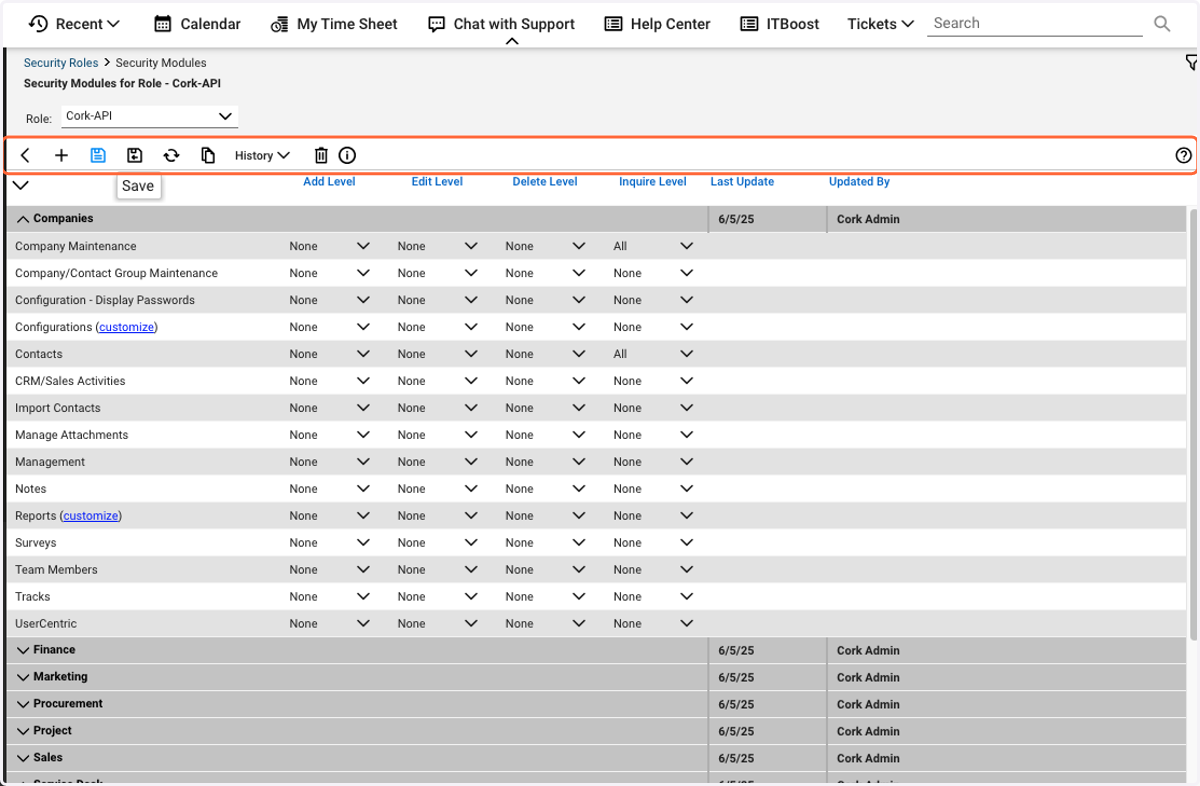This screenshot has height=786, width=1200.
Task: Click the Updated By column header
Action: point(859,182)
